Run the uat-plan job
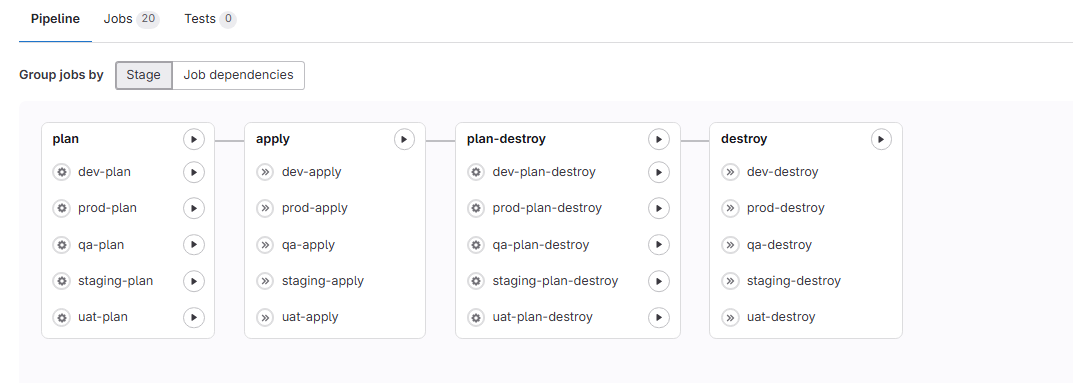 (x=194, y=317)
